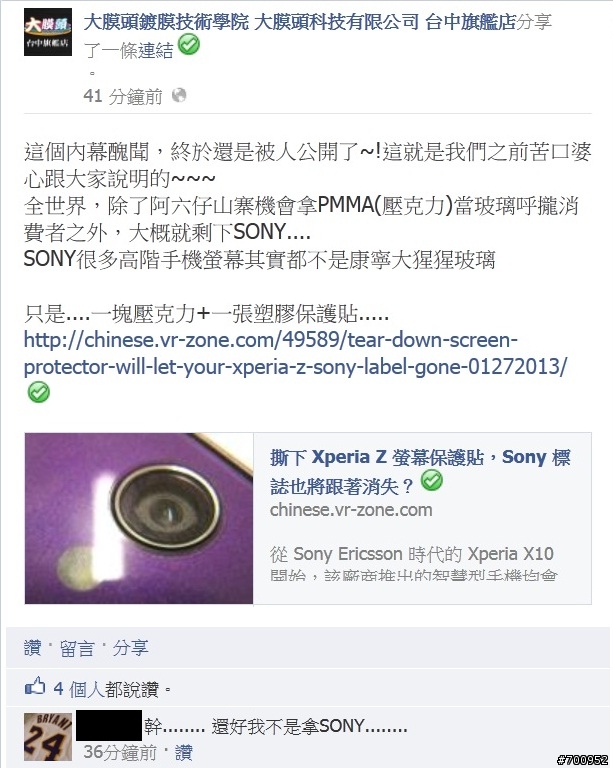613x768 pixels.
Task: Click the redacted commenter name
Action: pyautogui.click(x=109, y=725)
